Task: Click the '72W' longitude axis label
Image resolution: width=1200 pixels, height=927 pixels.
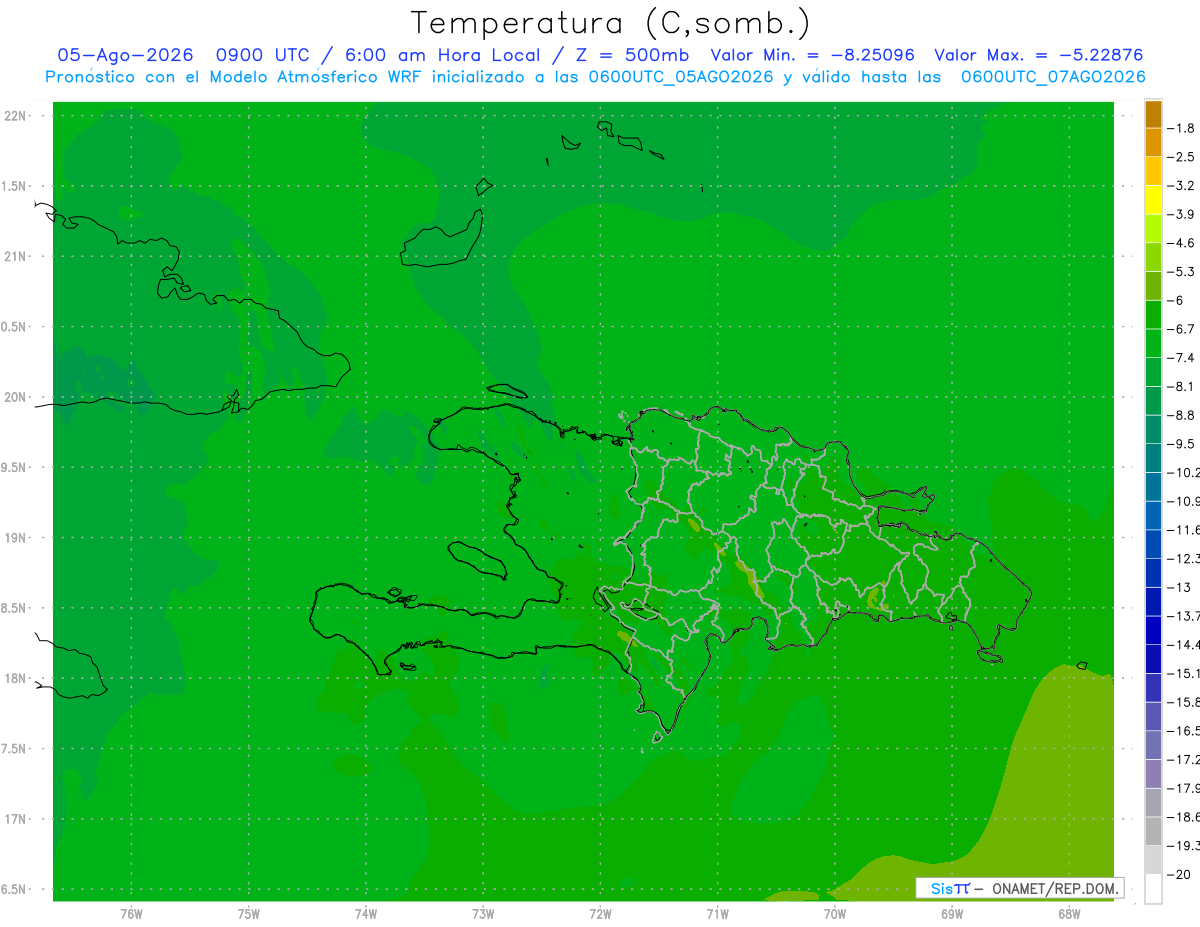Action: click(600, 913)
